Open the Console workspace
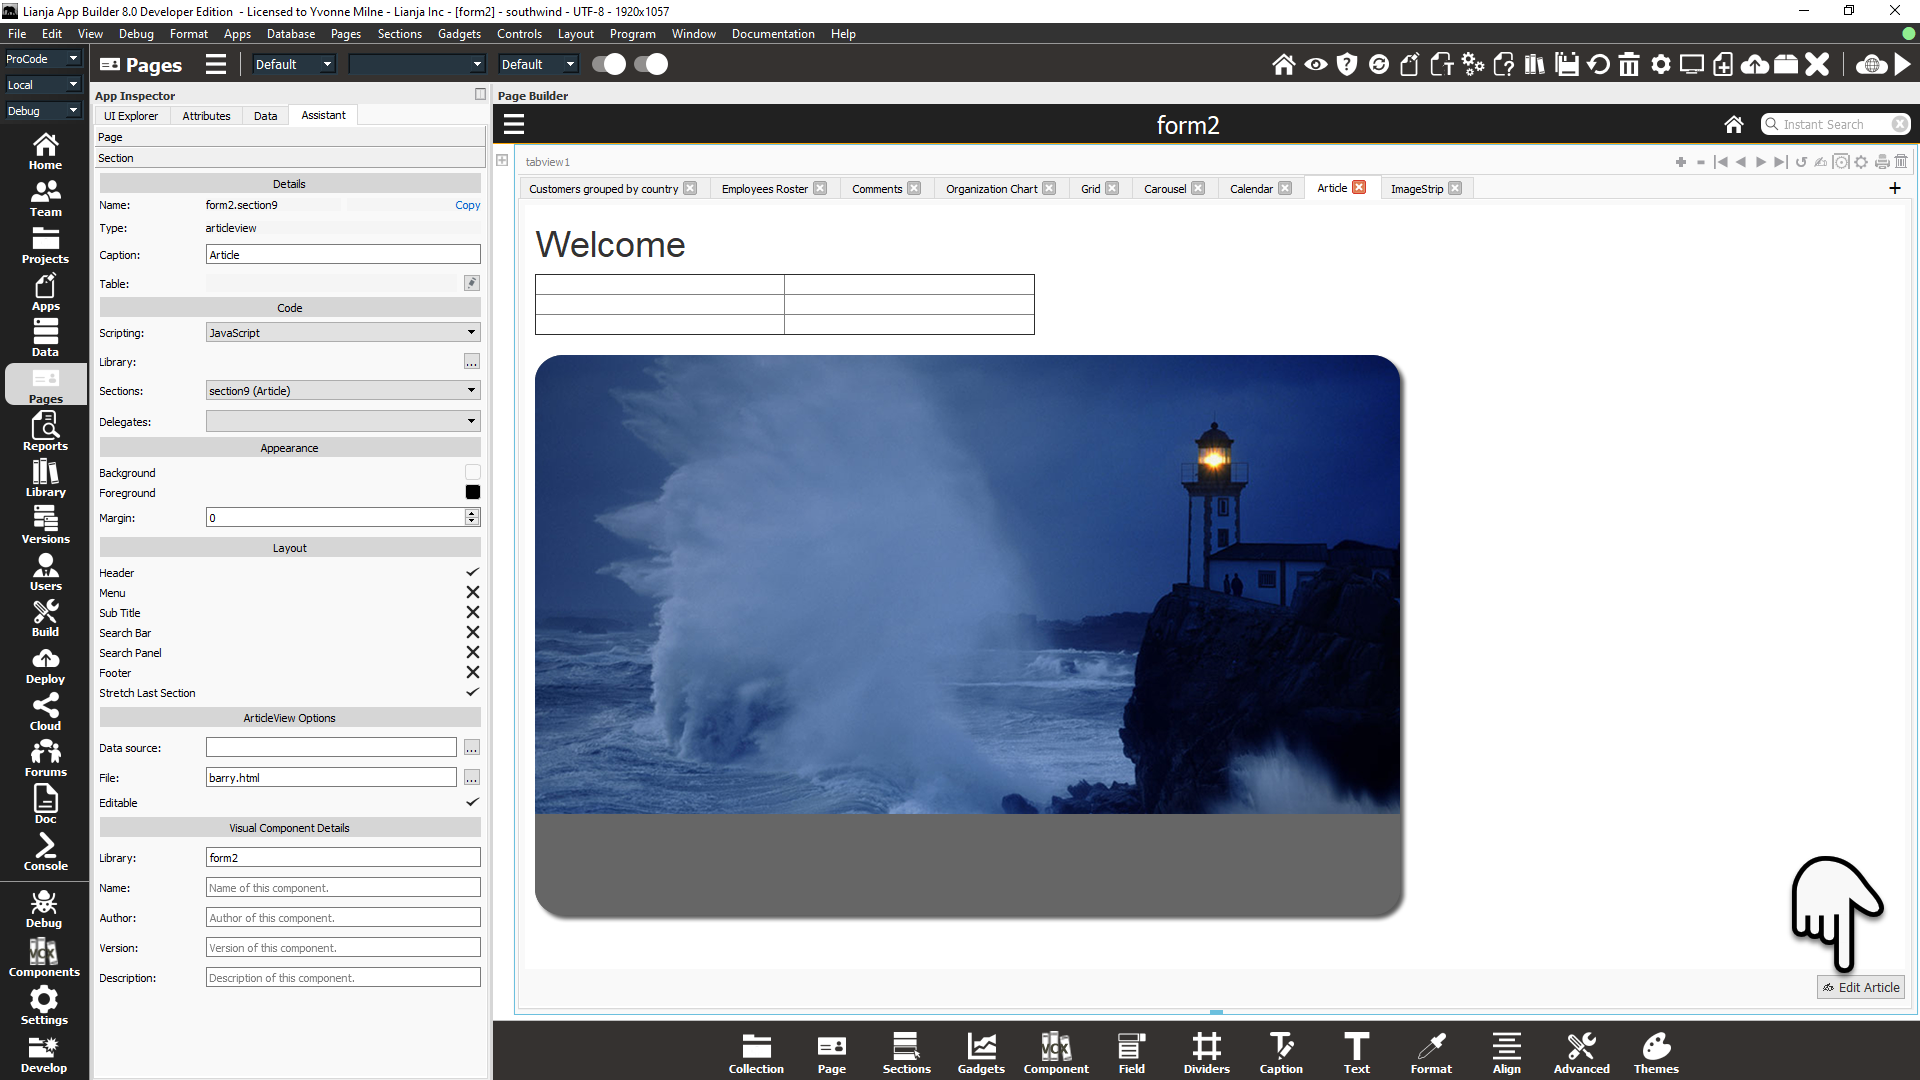Viewport: 1920px width, 1080px height. (45, 852)
